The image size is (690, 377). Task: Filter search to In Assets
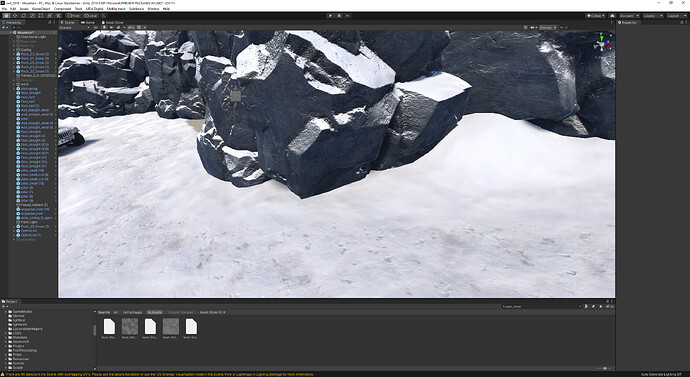[154, 312]
